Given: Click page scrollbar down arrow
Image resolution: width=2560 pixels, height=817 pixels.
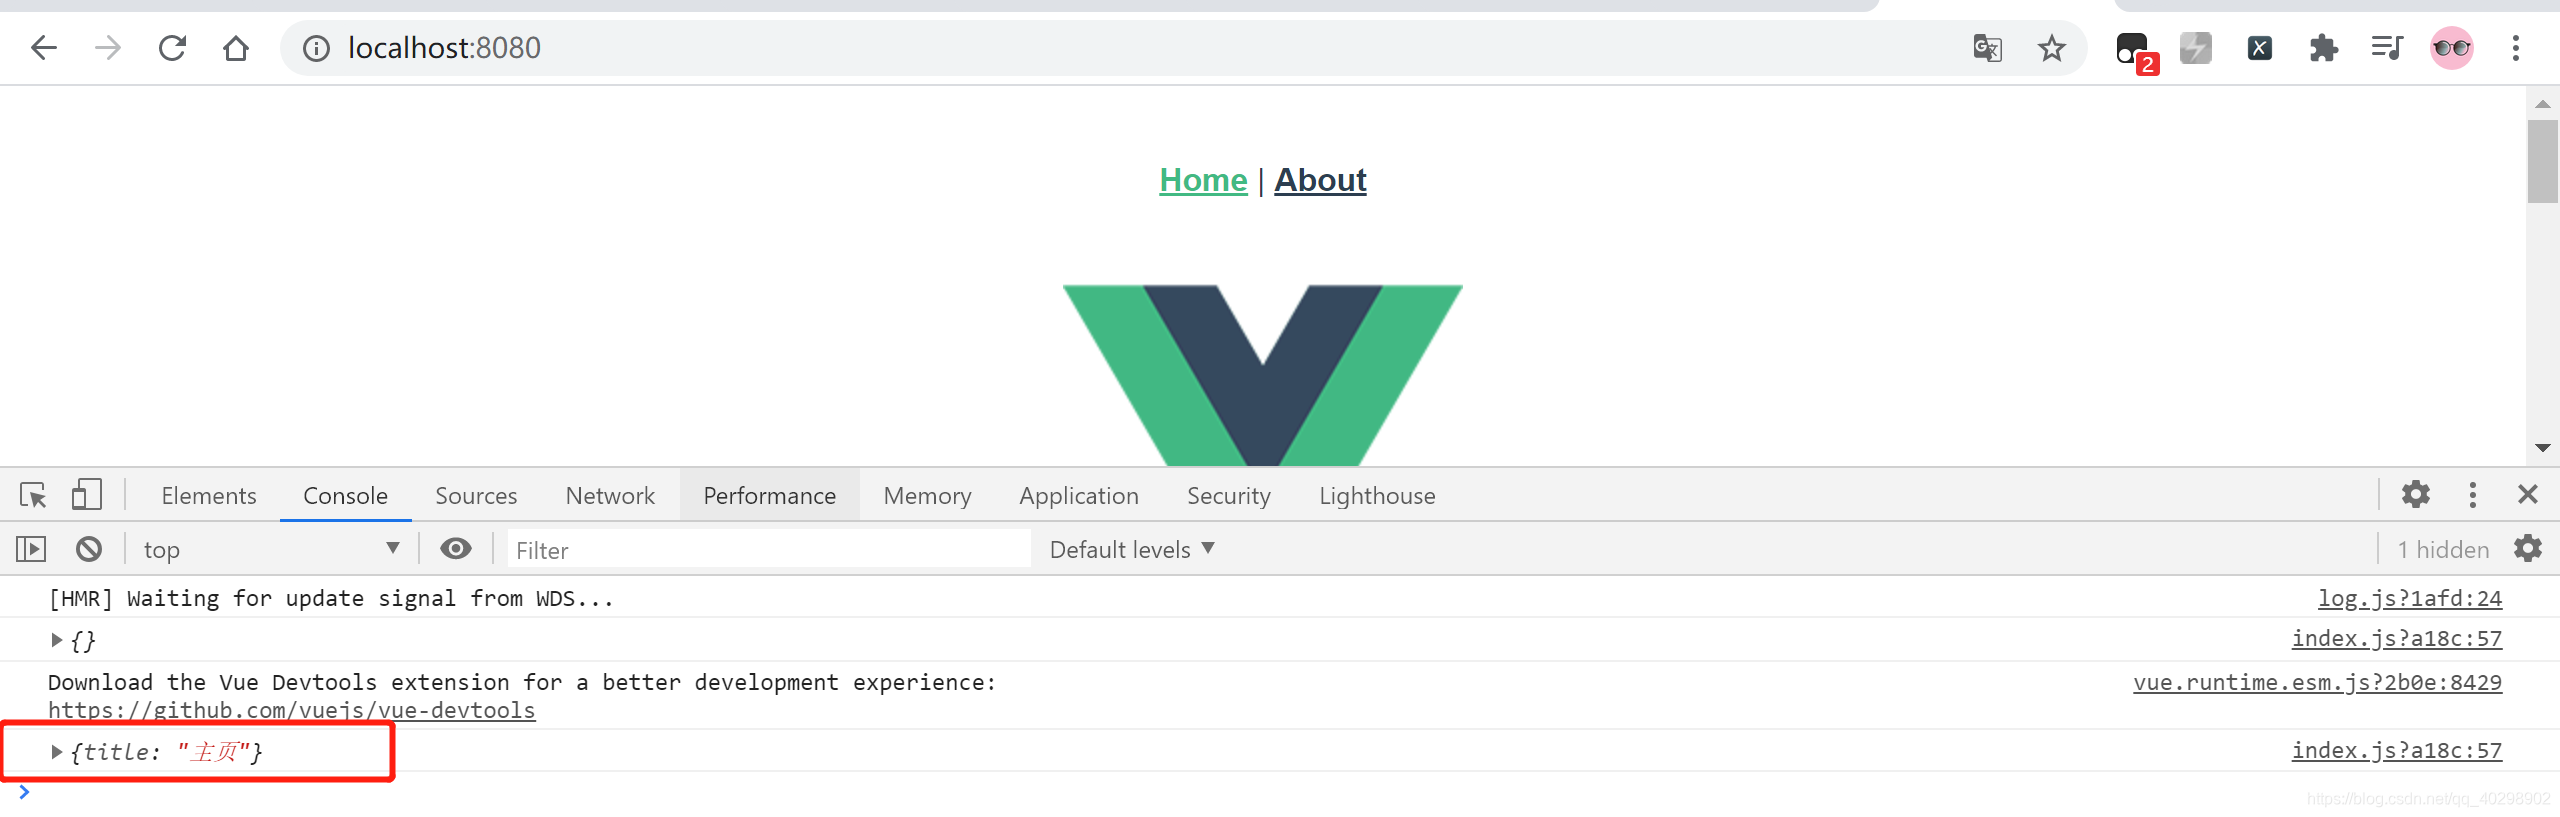Looking at the screenshot, I should 2543,448.
